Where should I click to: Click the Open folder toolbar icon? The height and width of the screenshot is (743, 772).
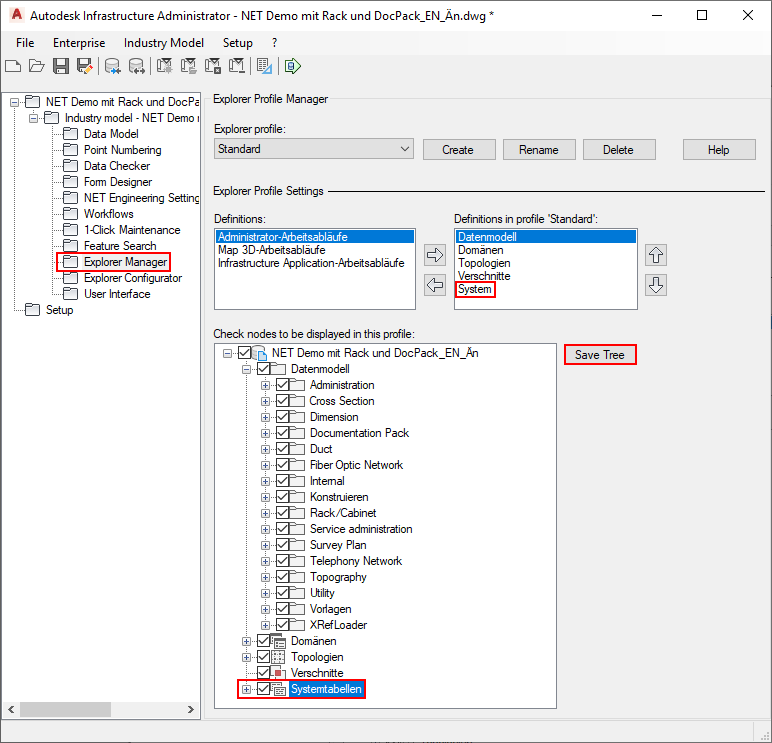[36, 66]
